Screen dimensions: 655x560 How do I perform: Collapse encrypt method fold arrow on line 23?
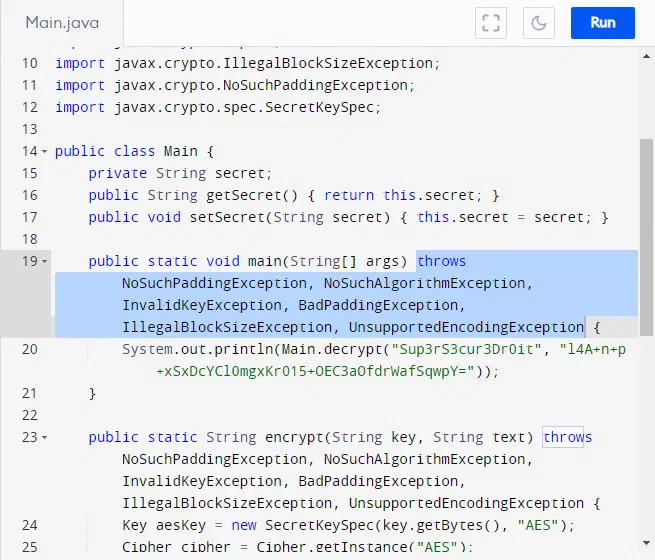coord(45,438)
